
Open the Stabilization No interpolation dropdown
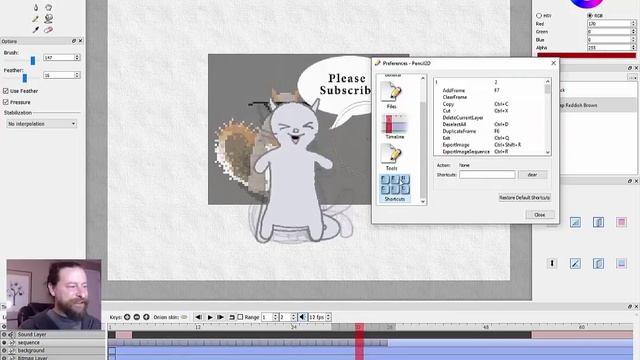pyautogui.click(x=41, y=124)
